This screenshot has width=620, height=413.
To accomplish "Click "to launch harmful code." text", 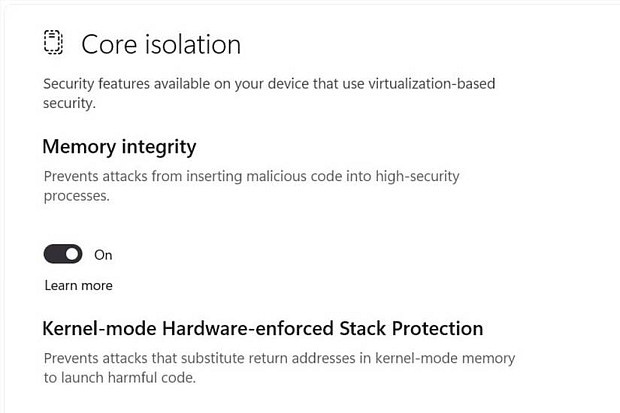I will pos(120,378).
